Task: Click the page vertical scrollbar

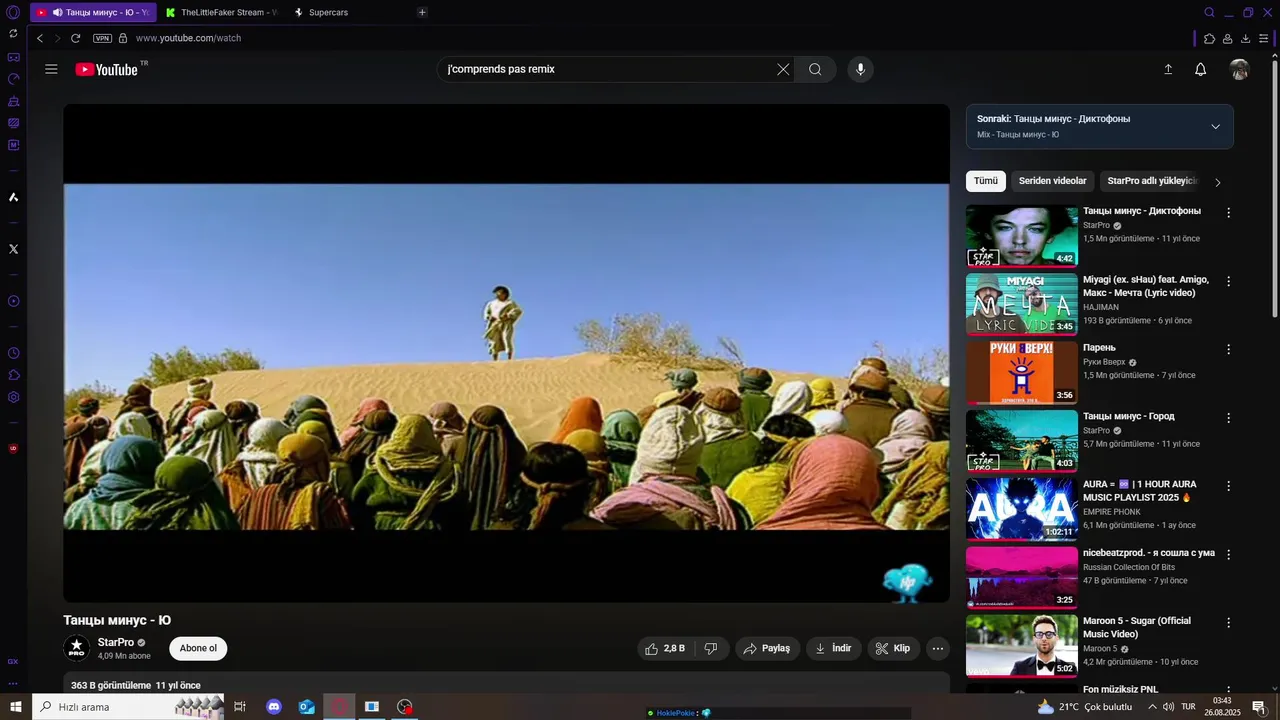Action: click(x=1275, y=190)
